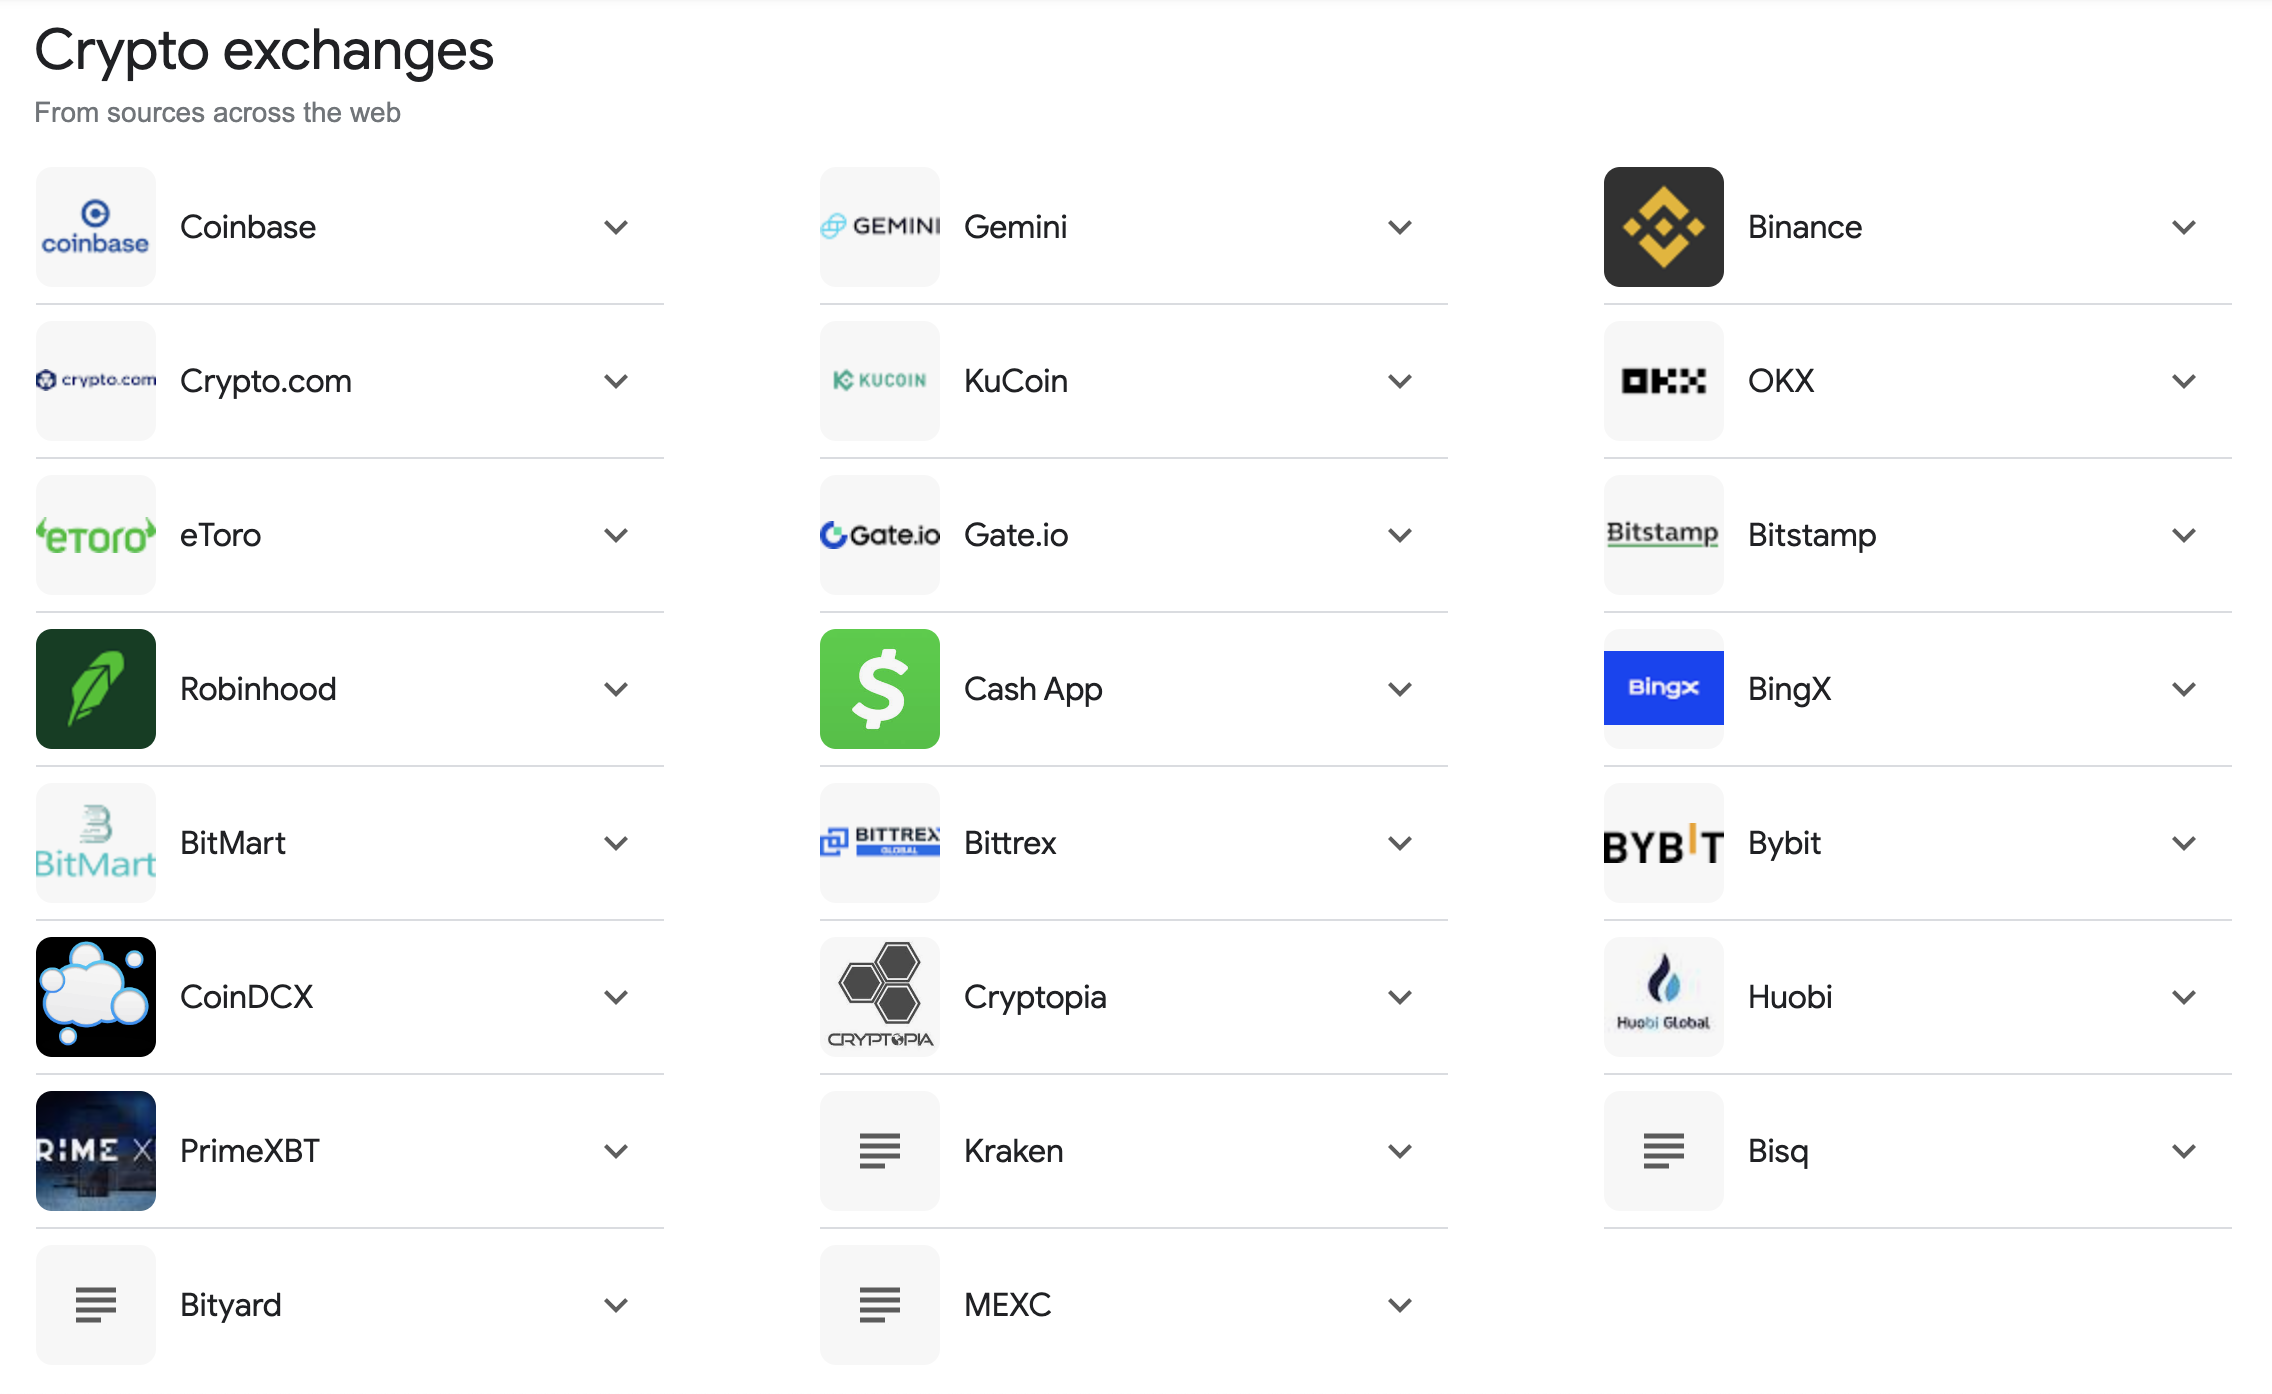Click the Cash App dollar icon

click(879, 689)
